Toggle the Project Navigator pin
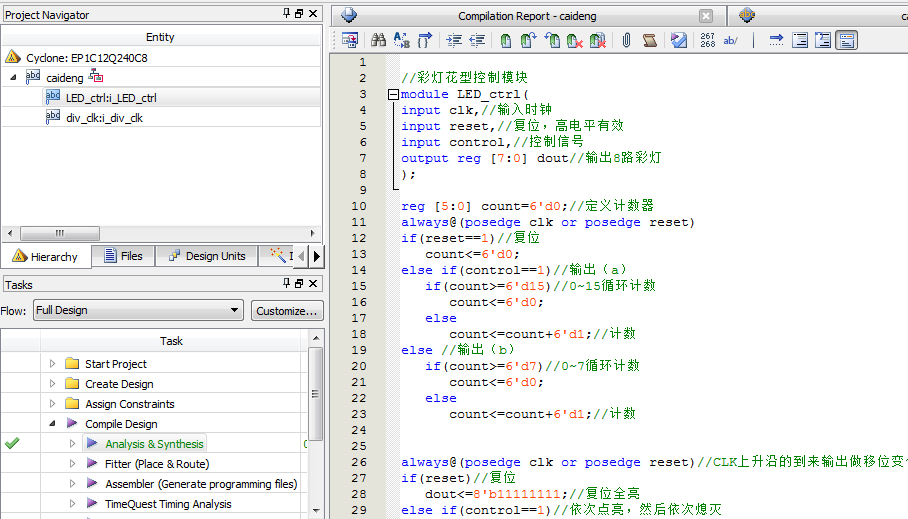Image resolution: width=908 pixels, height=519 pixels. click(x=286, y=14)
